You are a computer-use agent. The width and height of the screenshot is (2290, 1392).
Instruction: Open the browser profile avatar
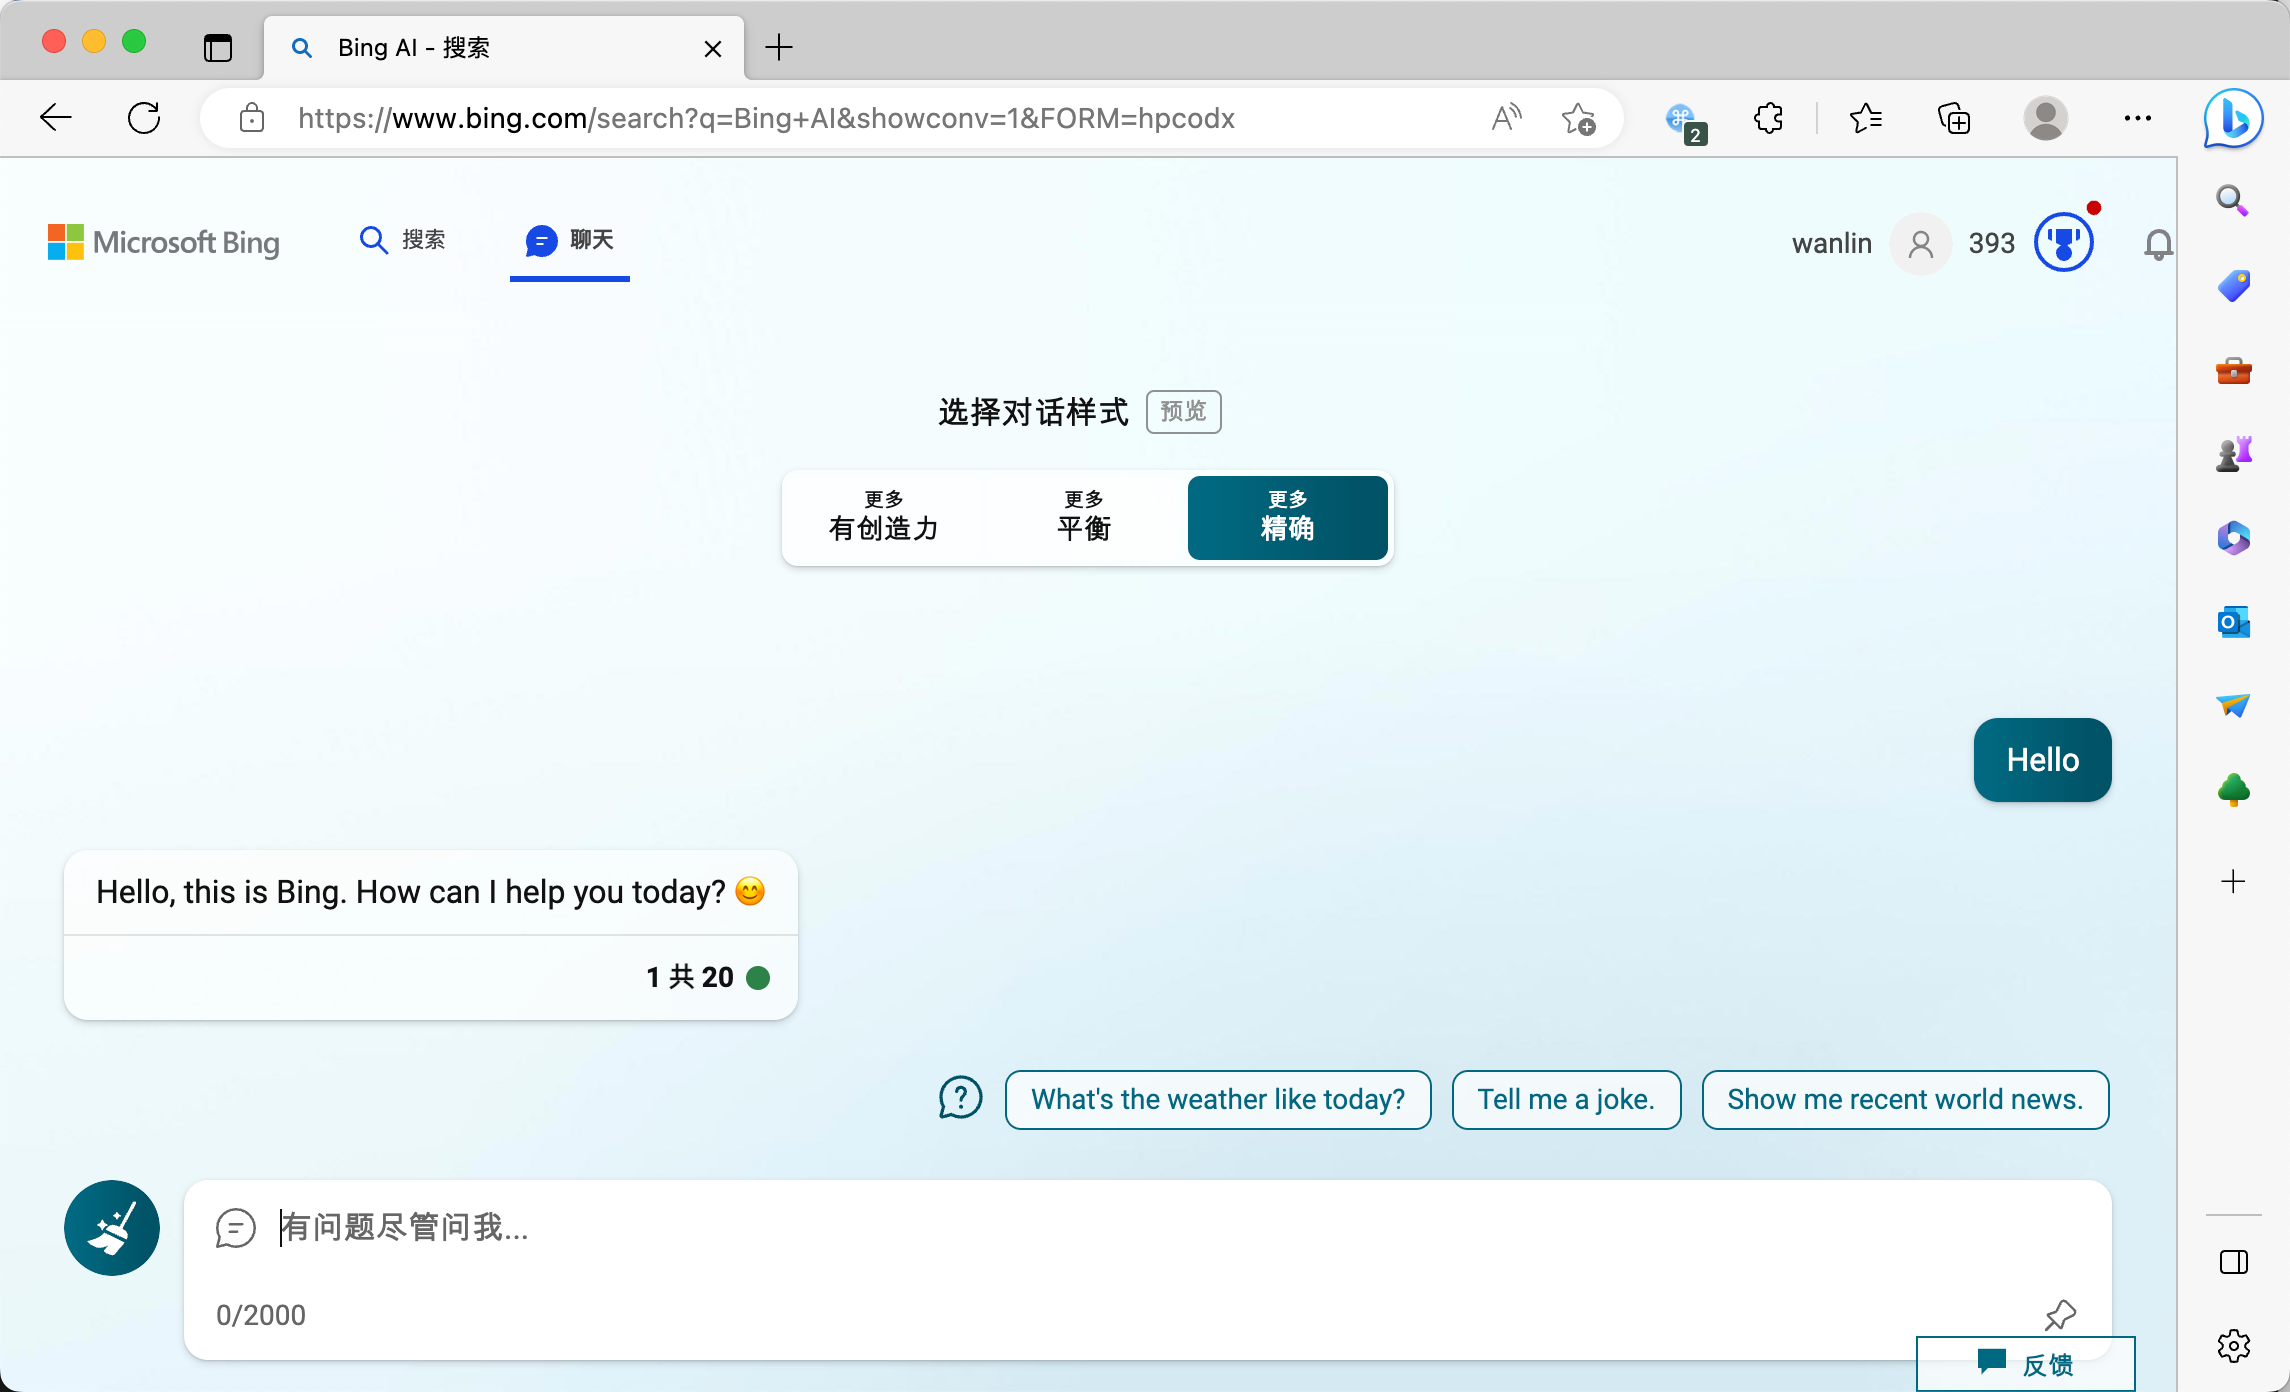pos(2046,118)
